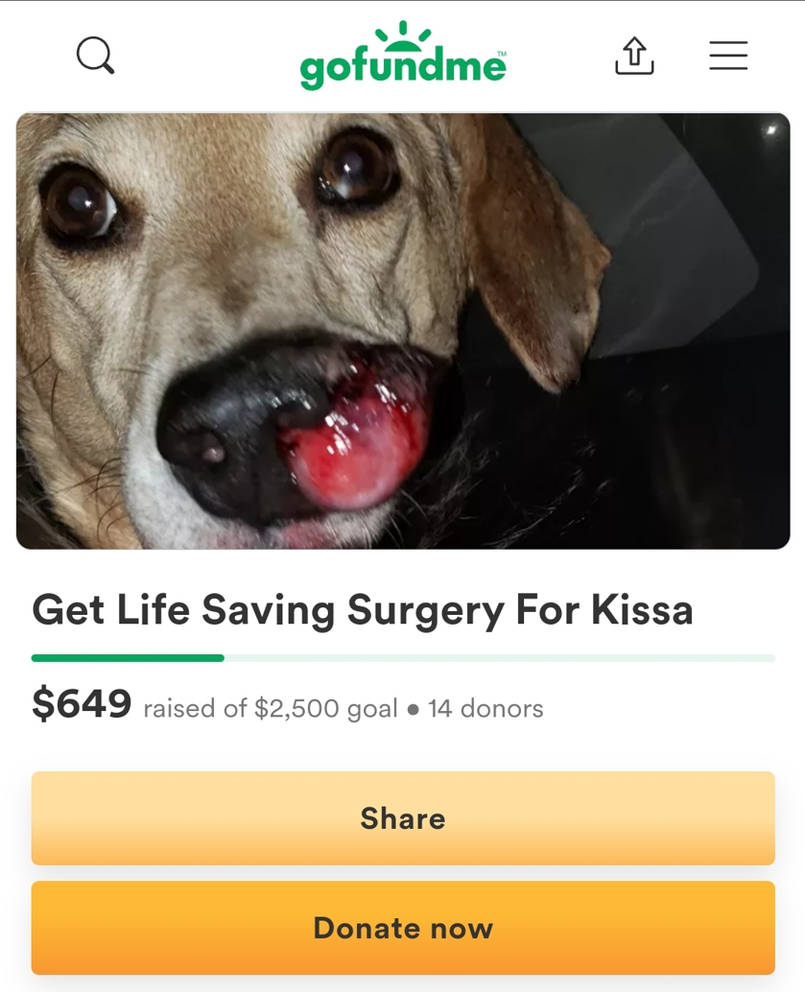Click the green sunburst above the logo

tap(402, 37)
